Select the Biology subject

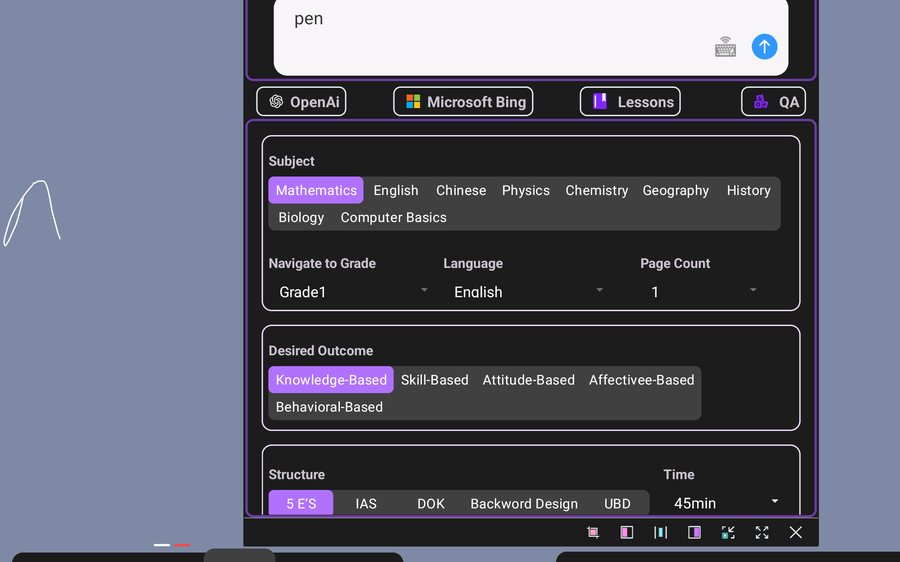(x=301, y=217)
